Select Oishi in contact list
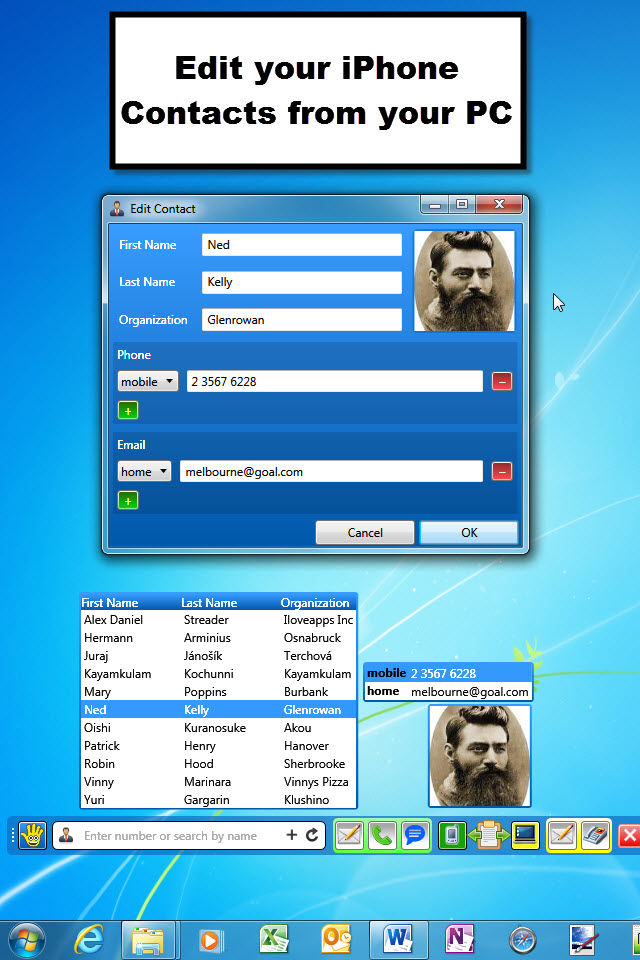The height and width of the screenshot is (960, 640). (x=219, y=728)
